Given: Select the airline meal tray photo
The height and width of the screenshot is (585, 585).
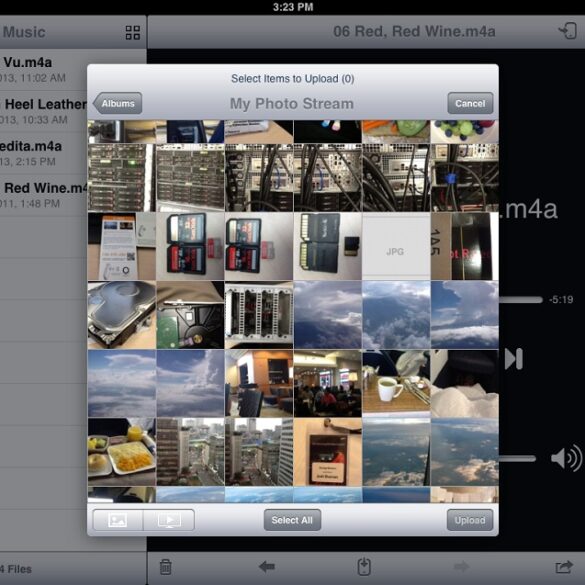Looking at the screenshot, I should [x=122, y=452].
